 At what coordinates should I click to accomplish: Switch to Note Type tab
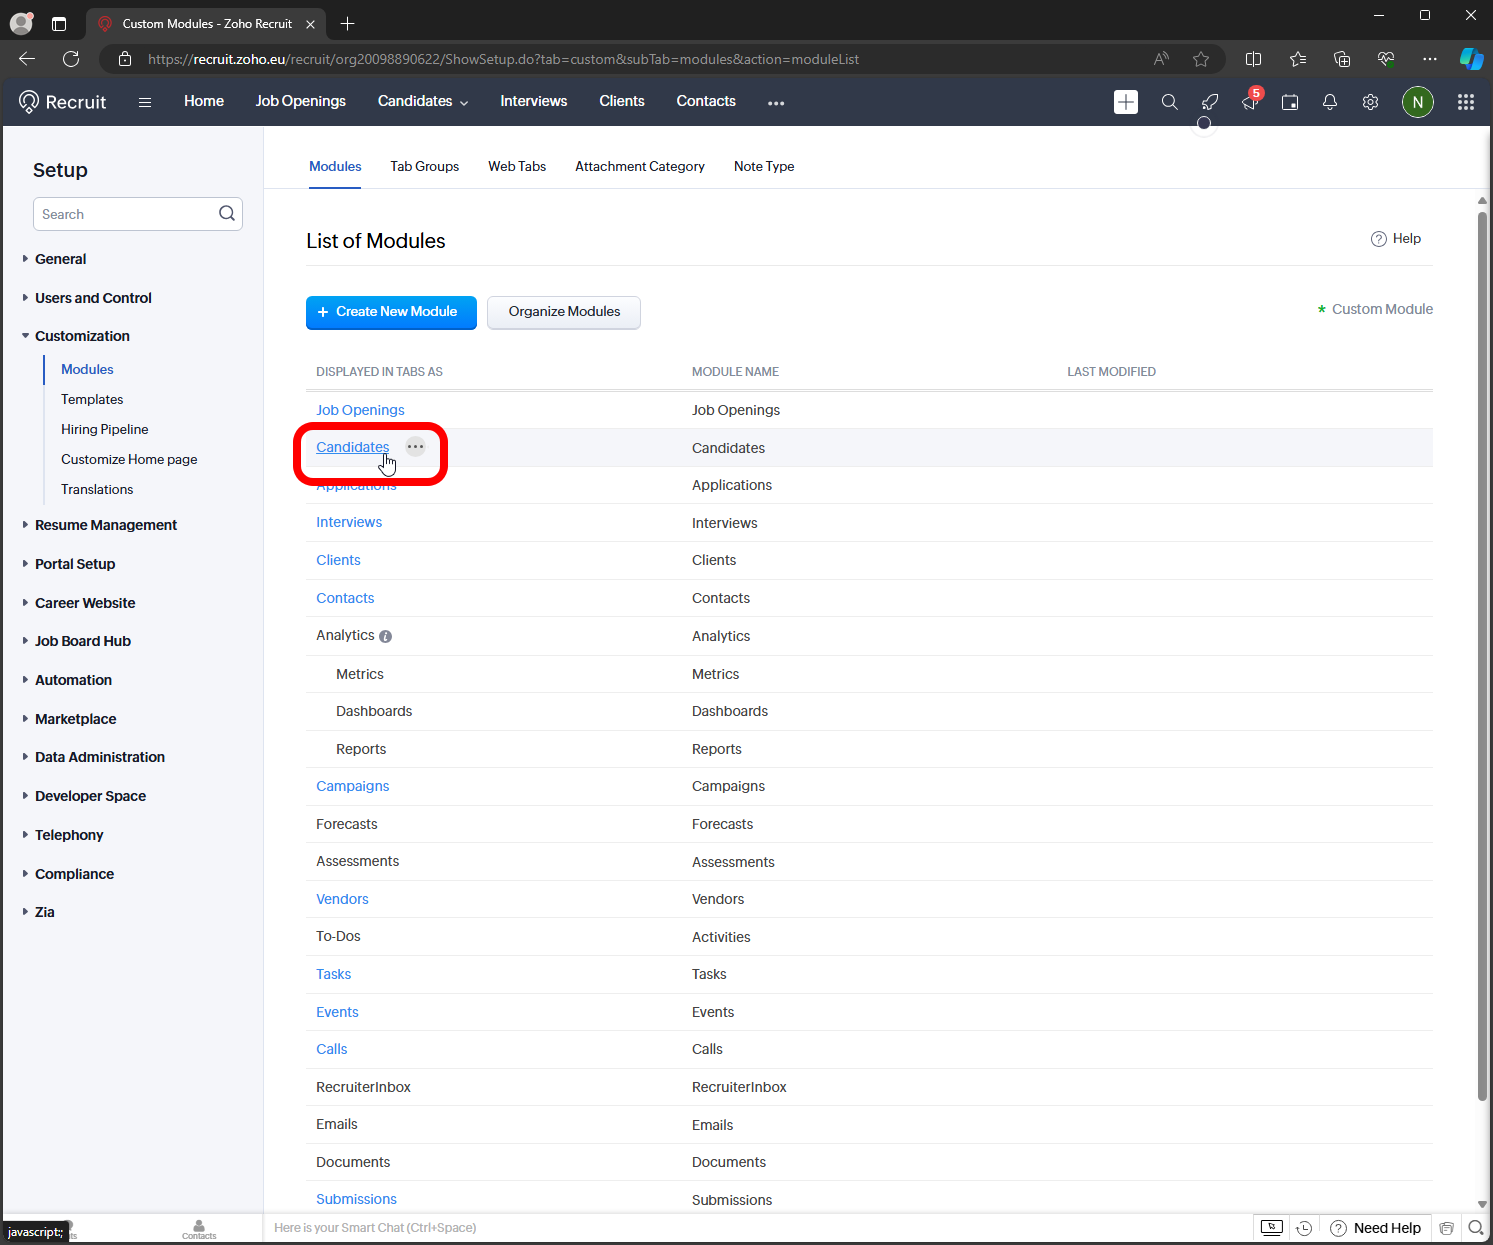(764, 166)
